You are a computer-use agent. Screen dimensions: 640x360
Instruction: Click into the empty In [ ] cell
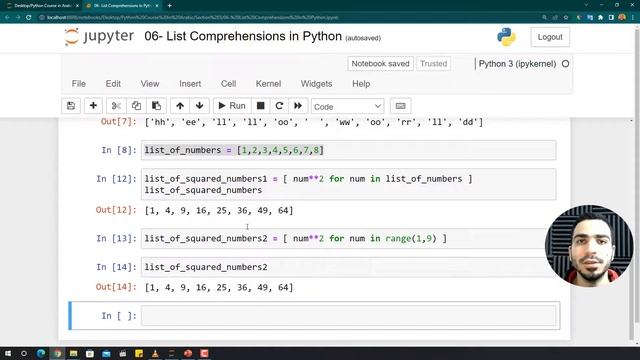point(349,316)
